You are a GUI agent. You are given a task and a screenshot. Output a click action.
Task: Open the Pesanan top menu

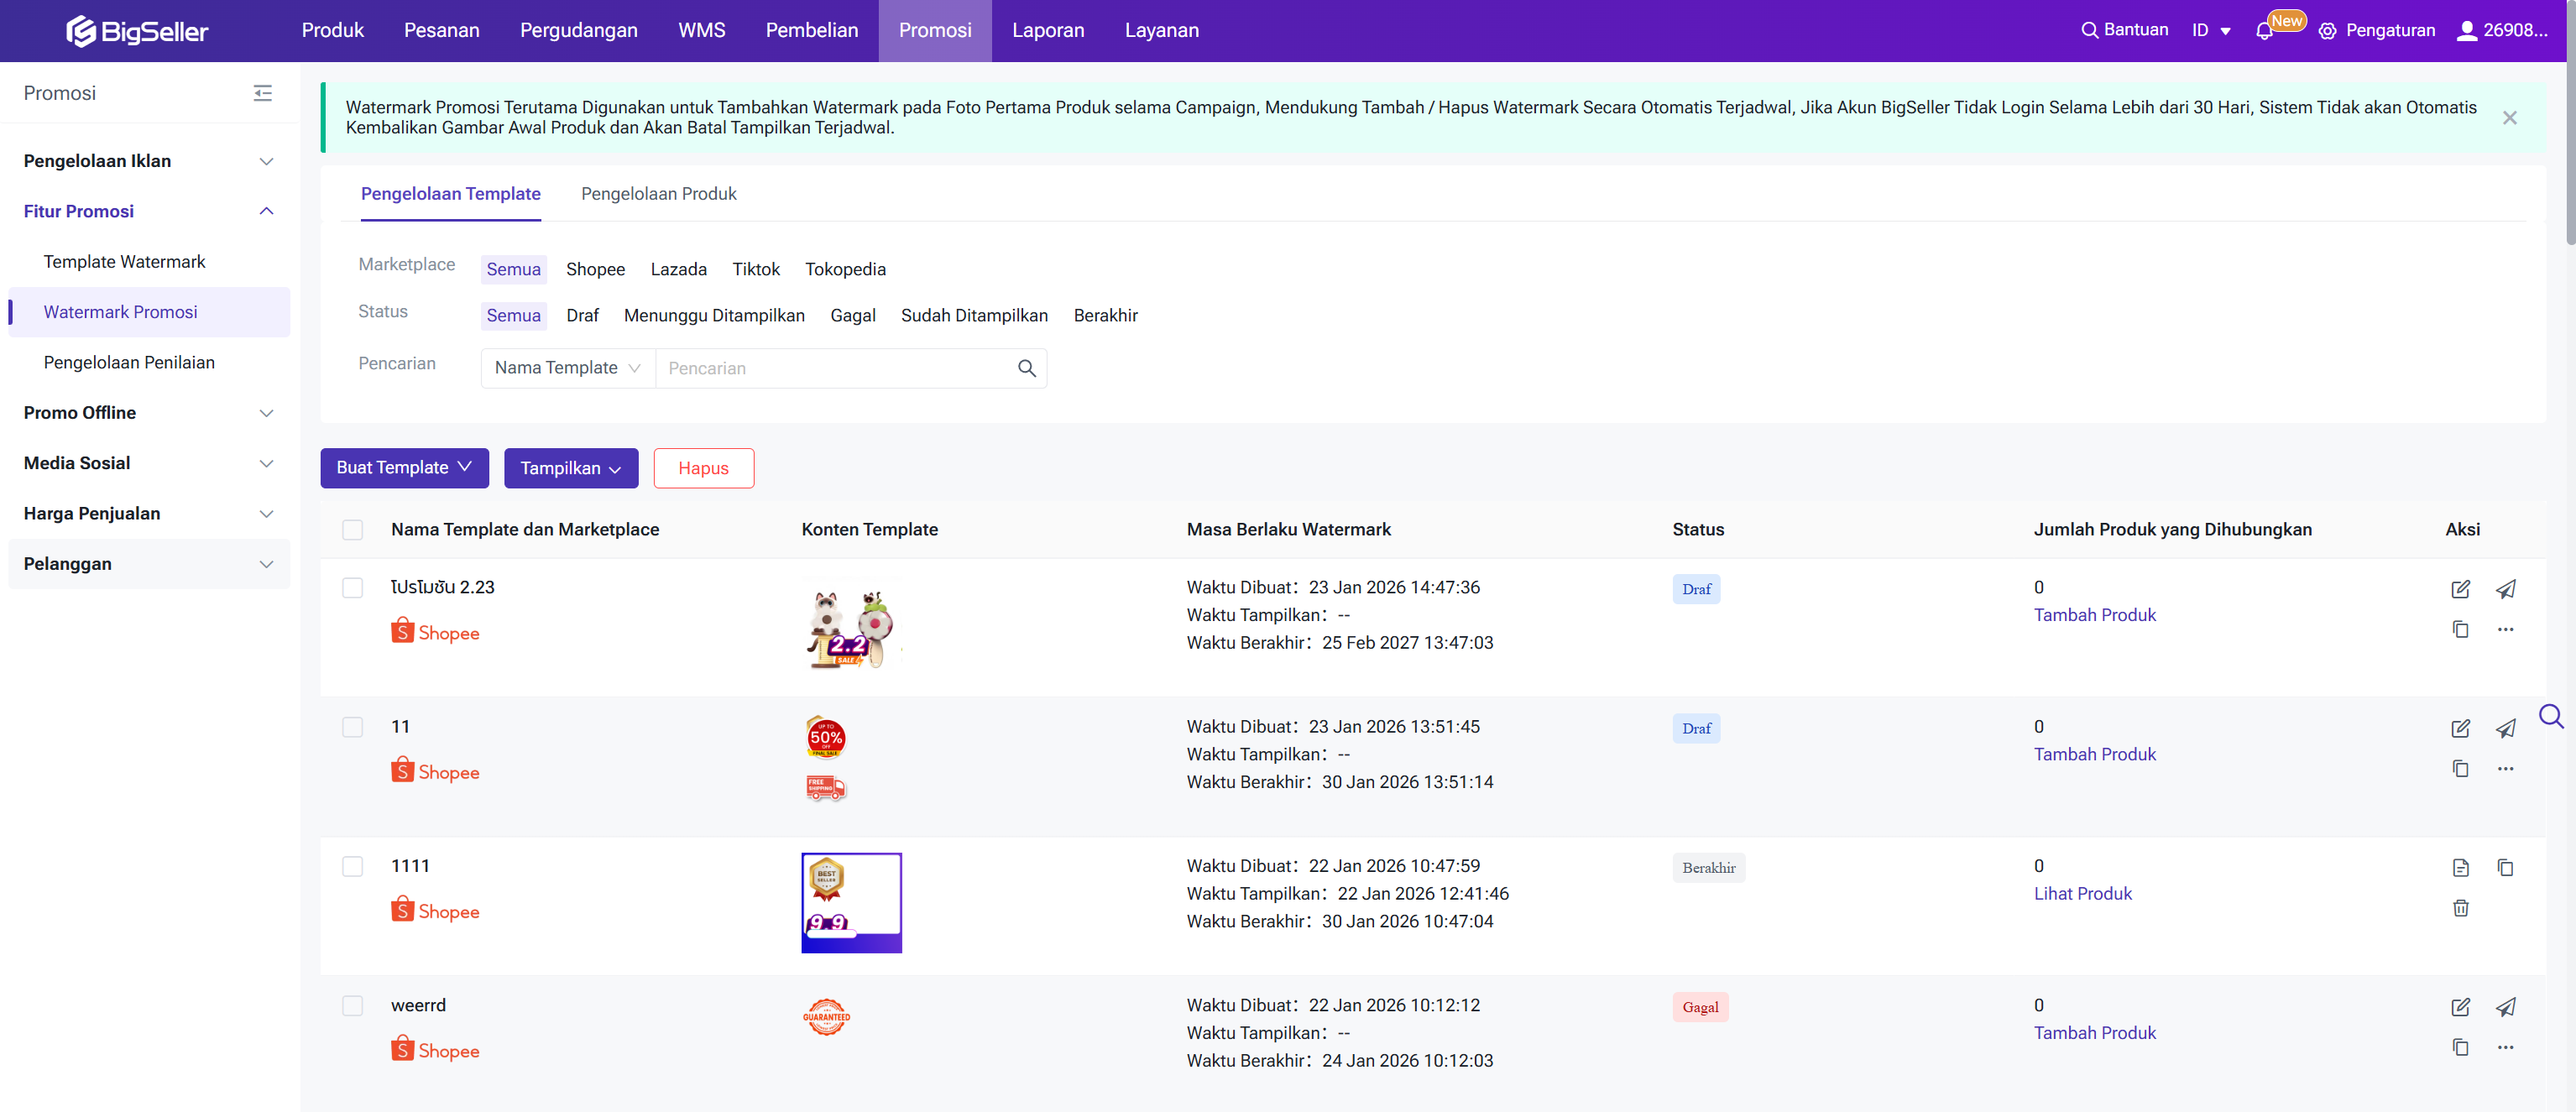click(x=441, y=31)
